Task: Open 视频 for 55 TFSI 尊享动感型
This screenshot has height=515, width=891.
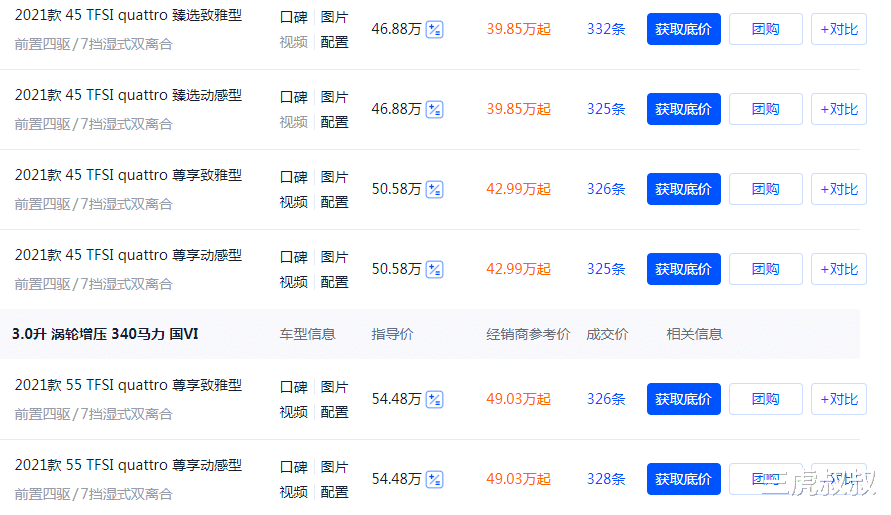Action: click(294, 493)
